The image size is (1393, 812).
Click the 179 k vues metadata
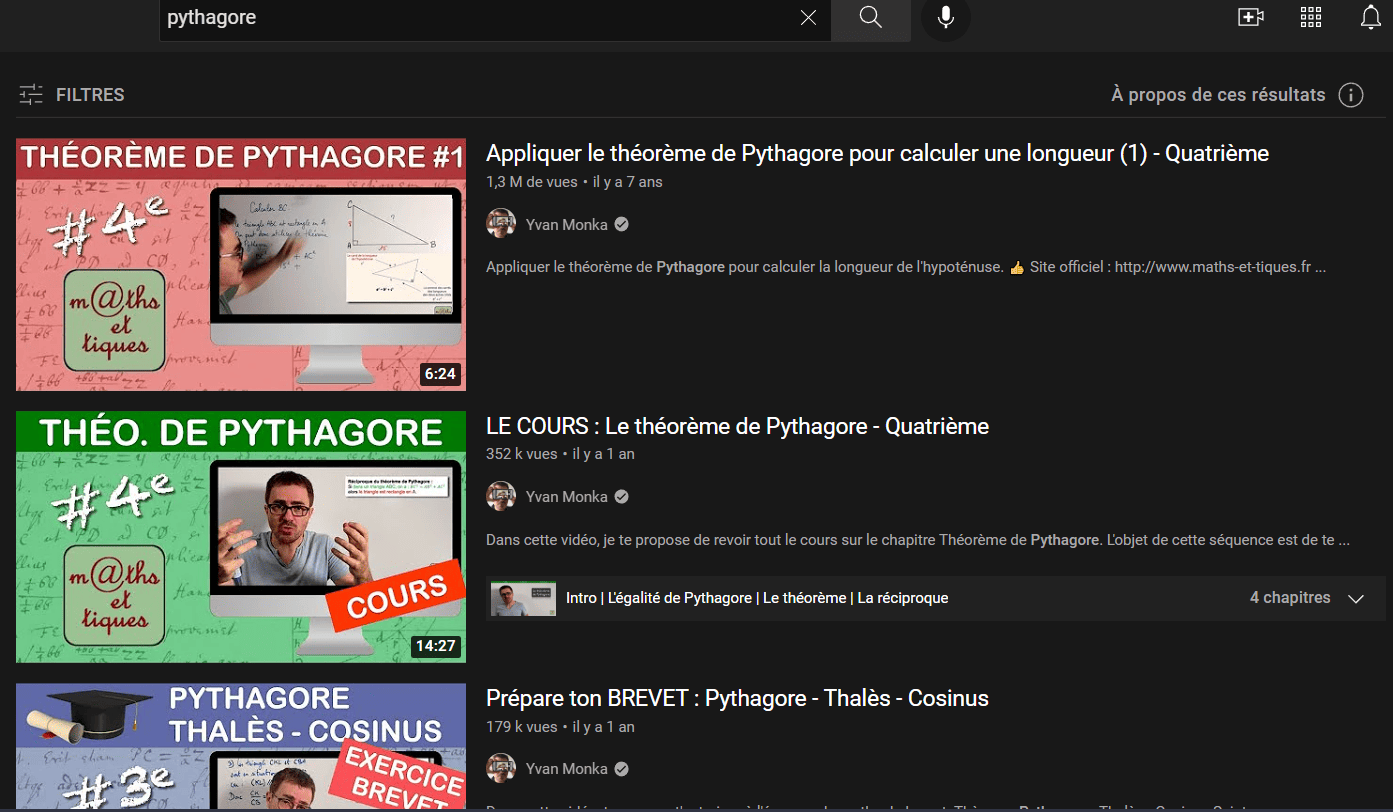pos(522,726)
